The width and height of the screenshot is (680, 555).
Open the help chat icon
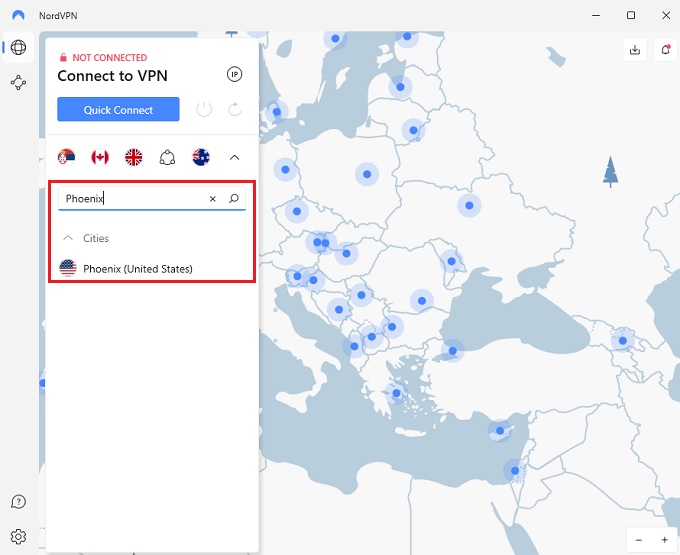(18, 502)
